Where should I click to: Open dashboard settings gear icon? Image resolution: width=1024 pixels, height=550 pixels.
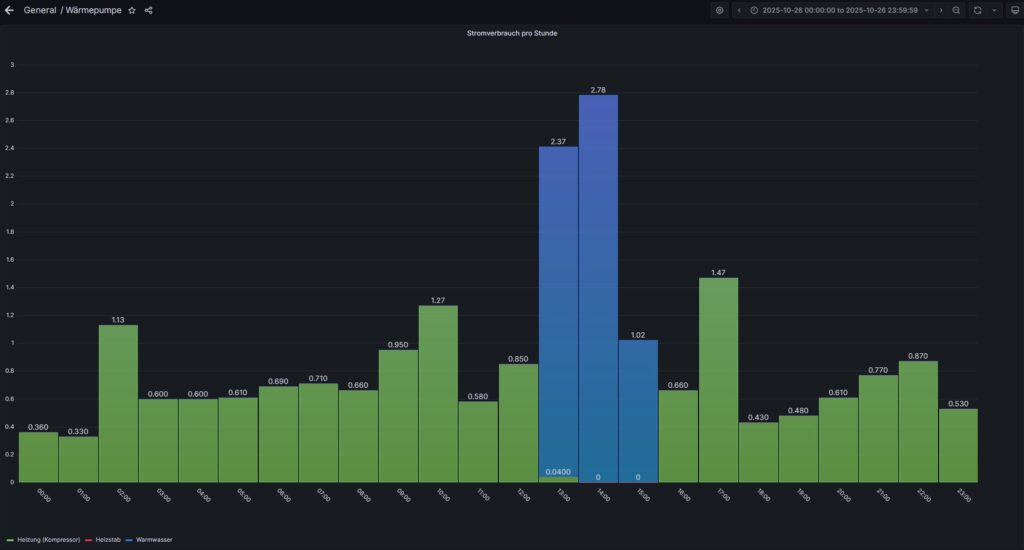[719, 10]
